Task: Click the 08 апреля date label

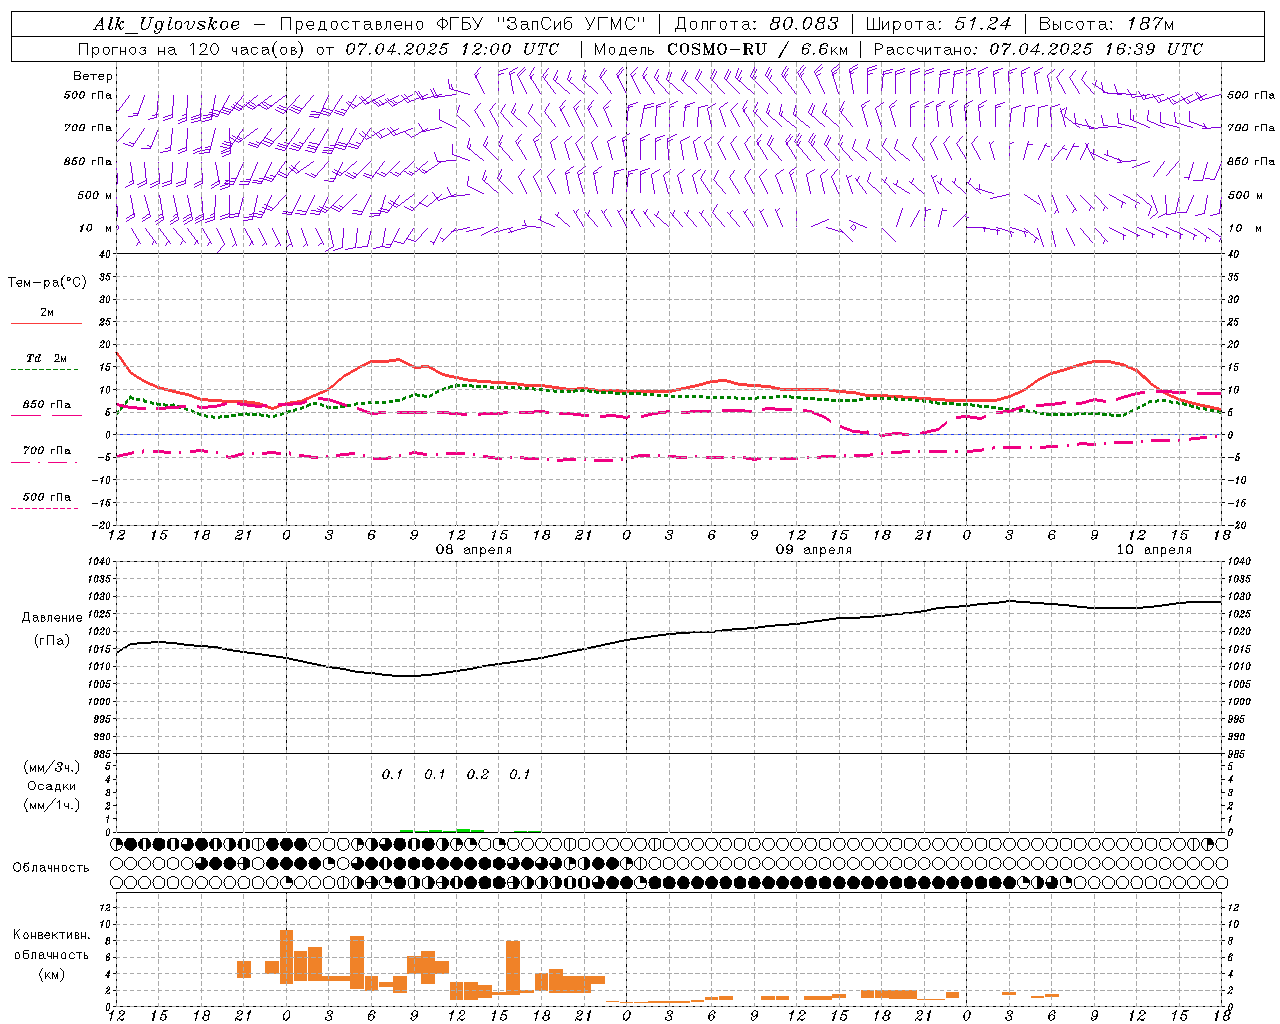Action: pos(474,550)
